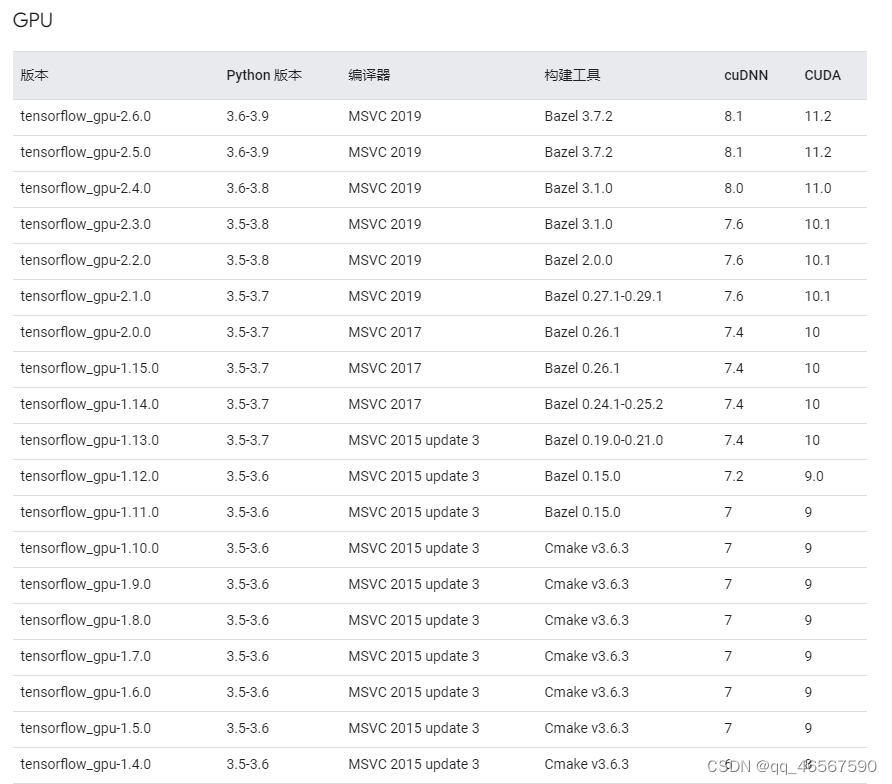Click the tensorflow_gpu-1.15.0 cell
This screenshot has width=892, height=784.
tap(90, 368)
